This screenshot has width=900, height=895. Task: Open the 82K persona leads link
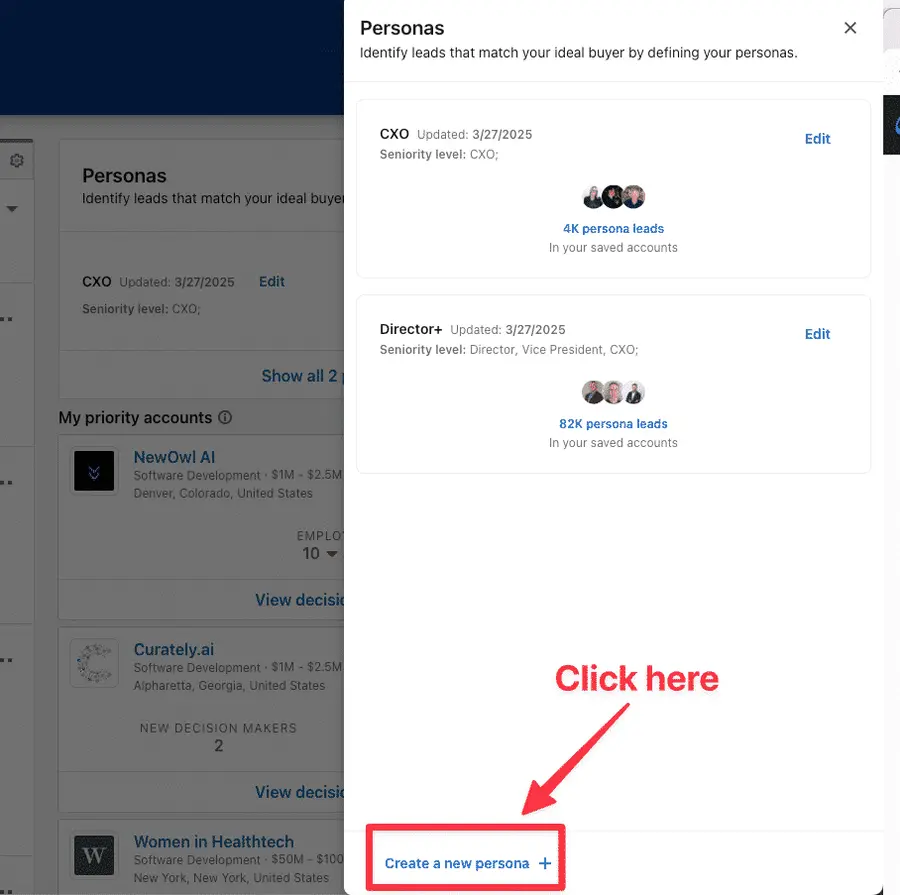[x=613, y=423]
